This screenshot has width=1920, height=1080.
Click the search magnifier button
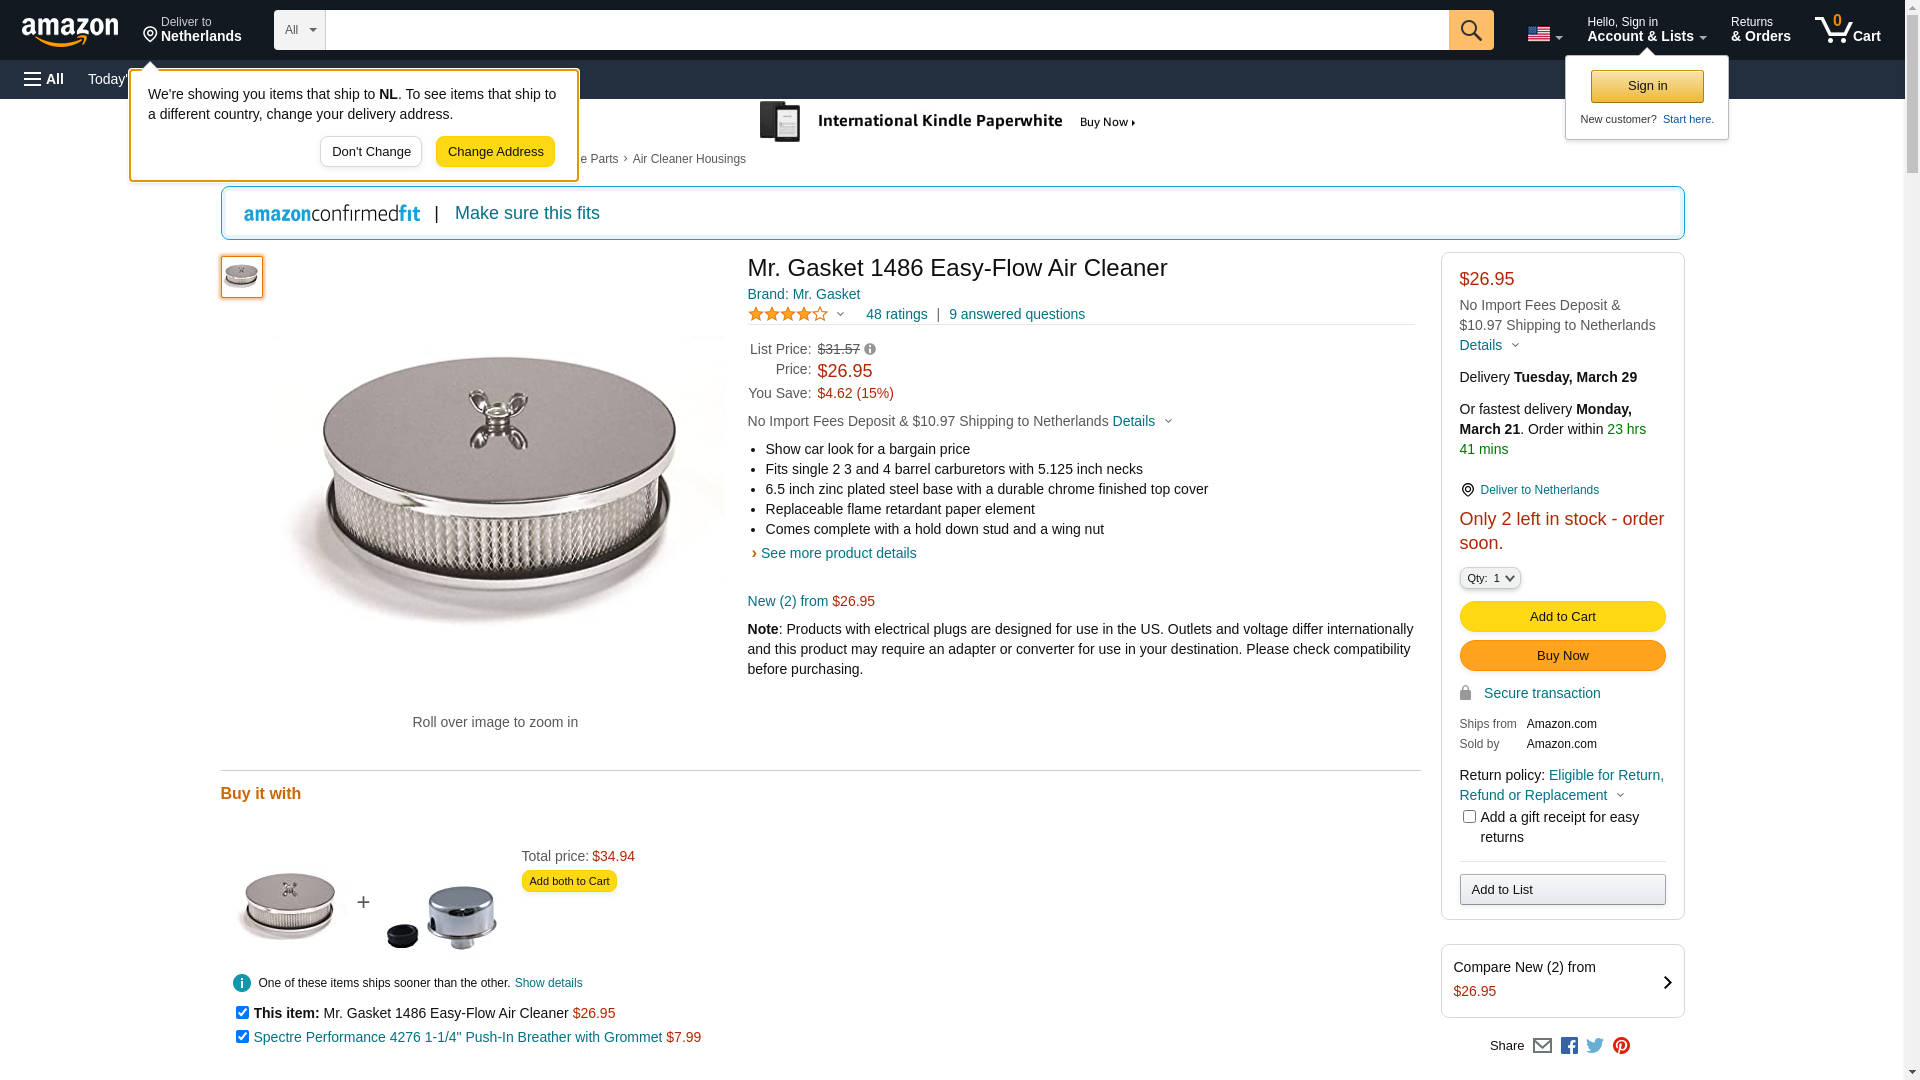tap(1471, 30)
